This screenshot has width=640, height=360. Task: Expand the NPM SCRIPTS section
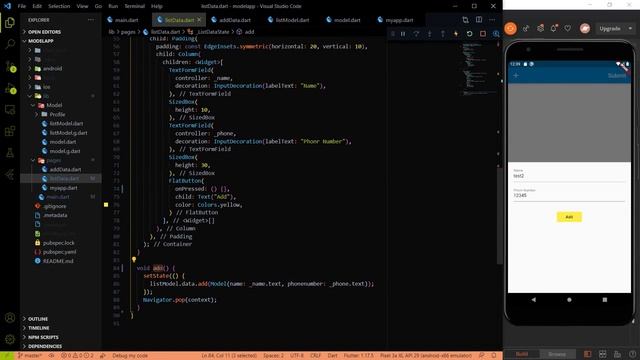coord(60,337)
